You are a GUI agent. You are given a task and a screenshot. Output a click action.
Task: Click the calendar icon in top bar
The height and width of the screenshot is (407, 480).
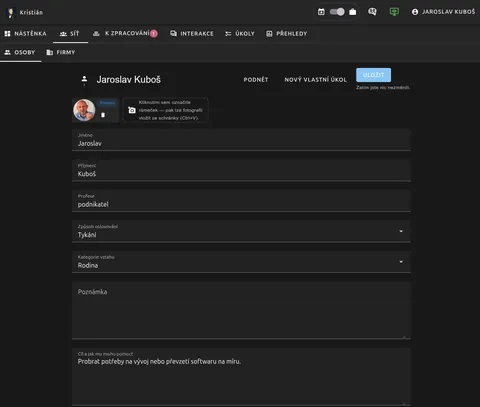pos(321,12)
